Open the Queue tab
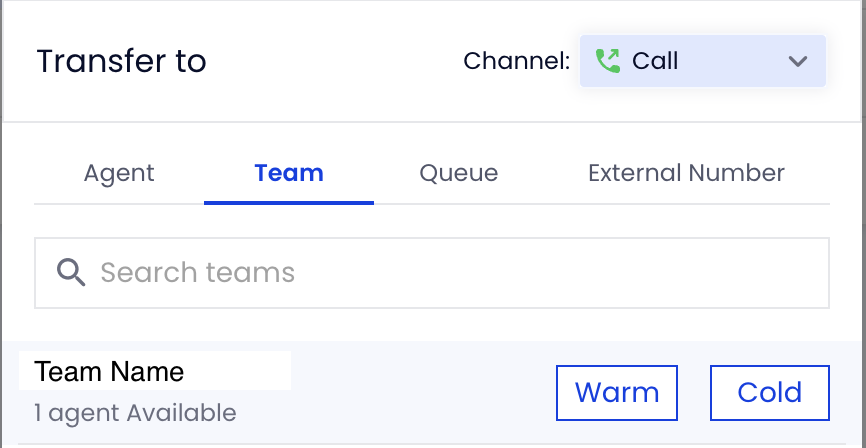 (458, 173)
